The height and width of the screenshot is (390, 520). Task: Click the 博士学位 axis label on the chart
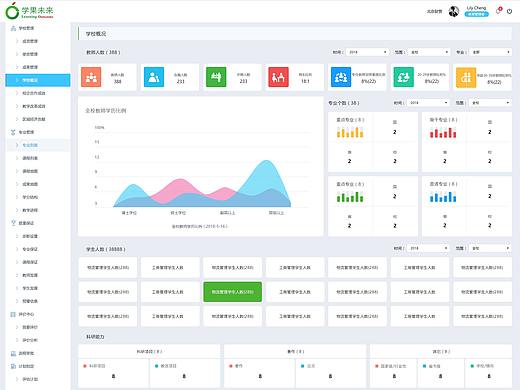pyautogui.click(x=129, y=213)
